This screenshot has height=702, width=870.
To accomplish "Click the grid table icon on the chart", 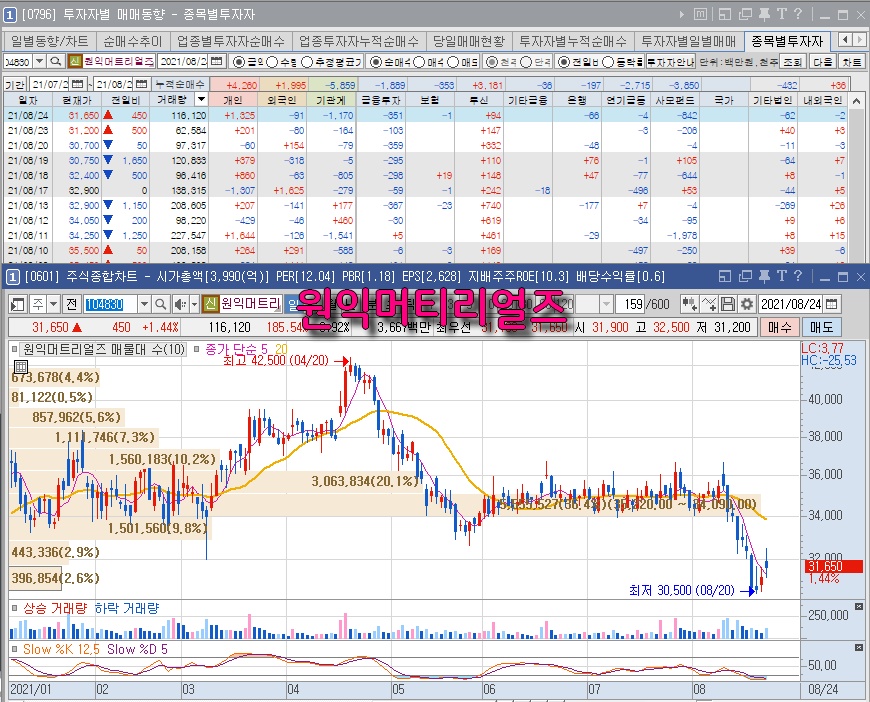I will coord(21,366).
